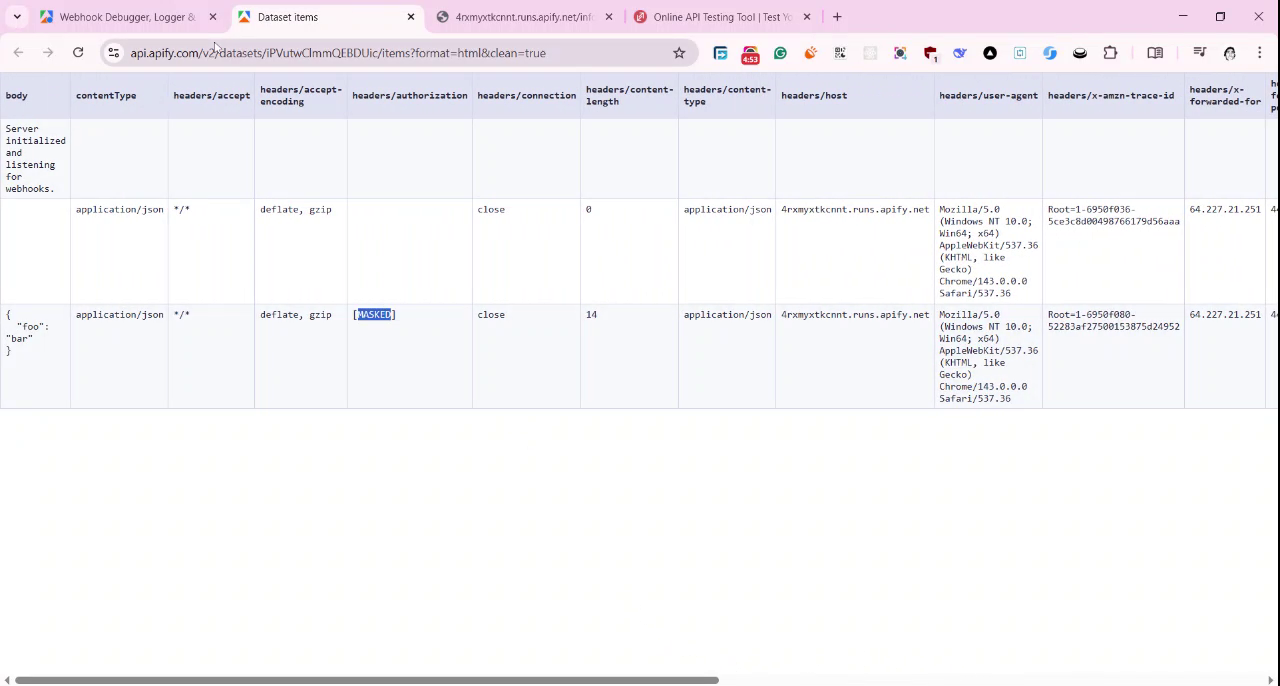Select the Online API Testing Tool tab
1280x686 pixels.
click(721, 17)
